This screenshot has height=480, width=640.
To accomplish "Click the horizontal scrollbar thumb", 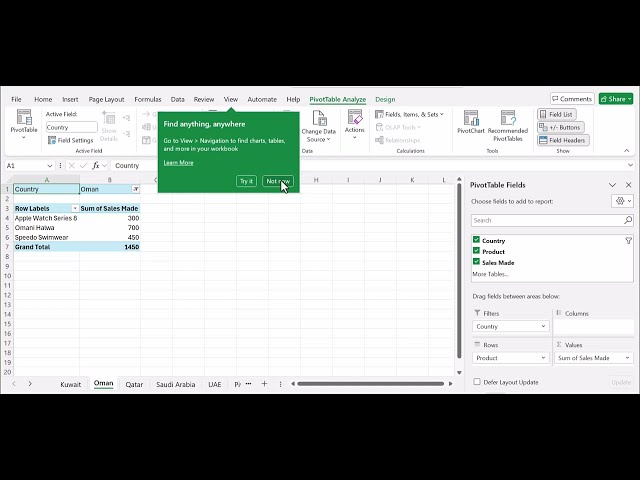I will pos(370,384).
